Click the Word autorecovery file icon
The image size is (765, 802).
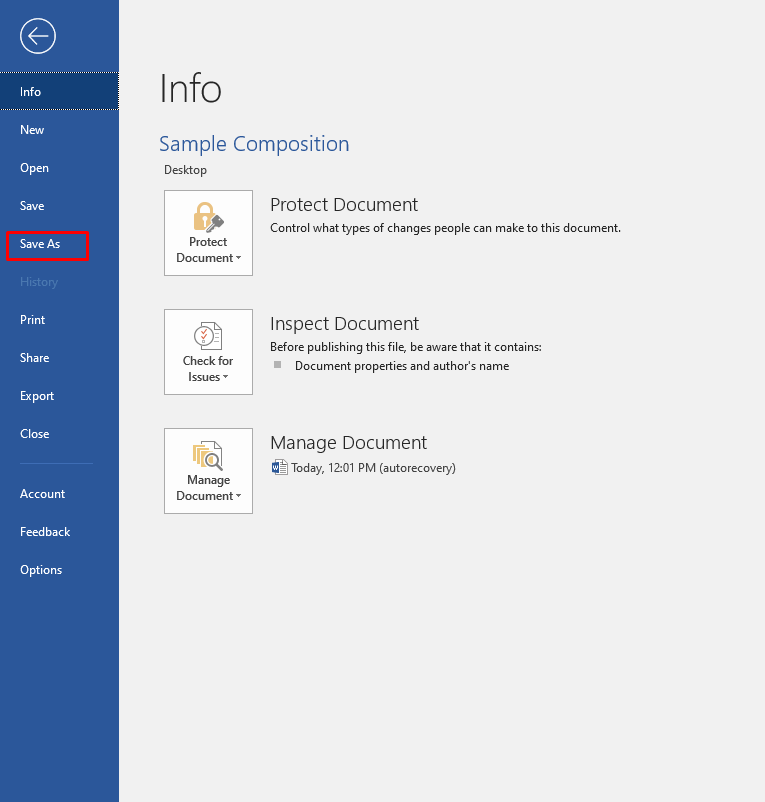tap(279, 467)
